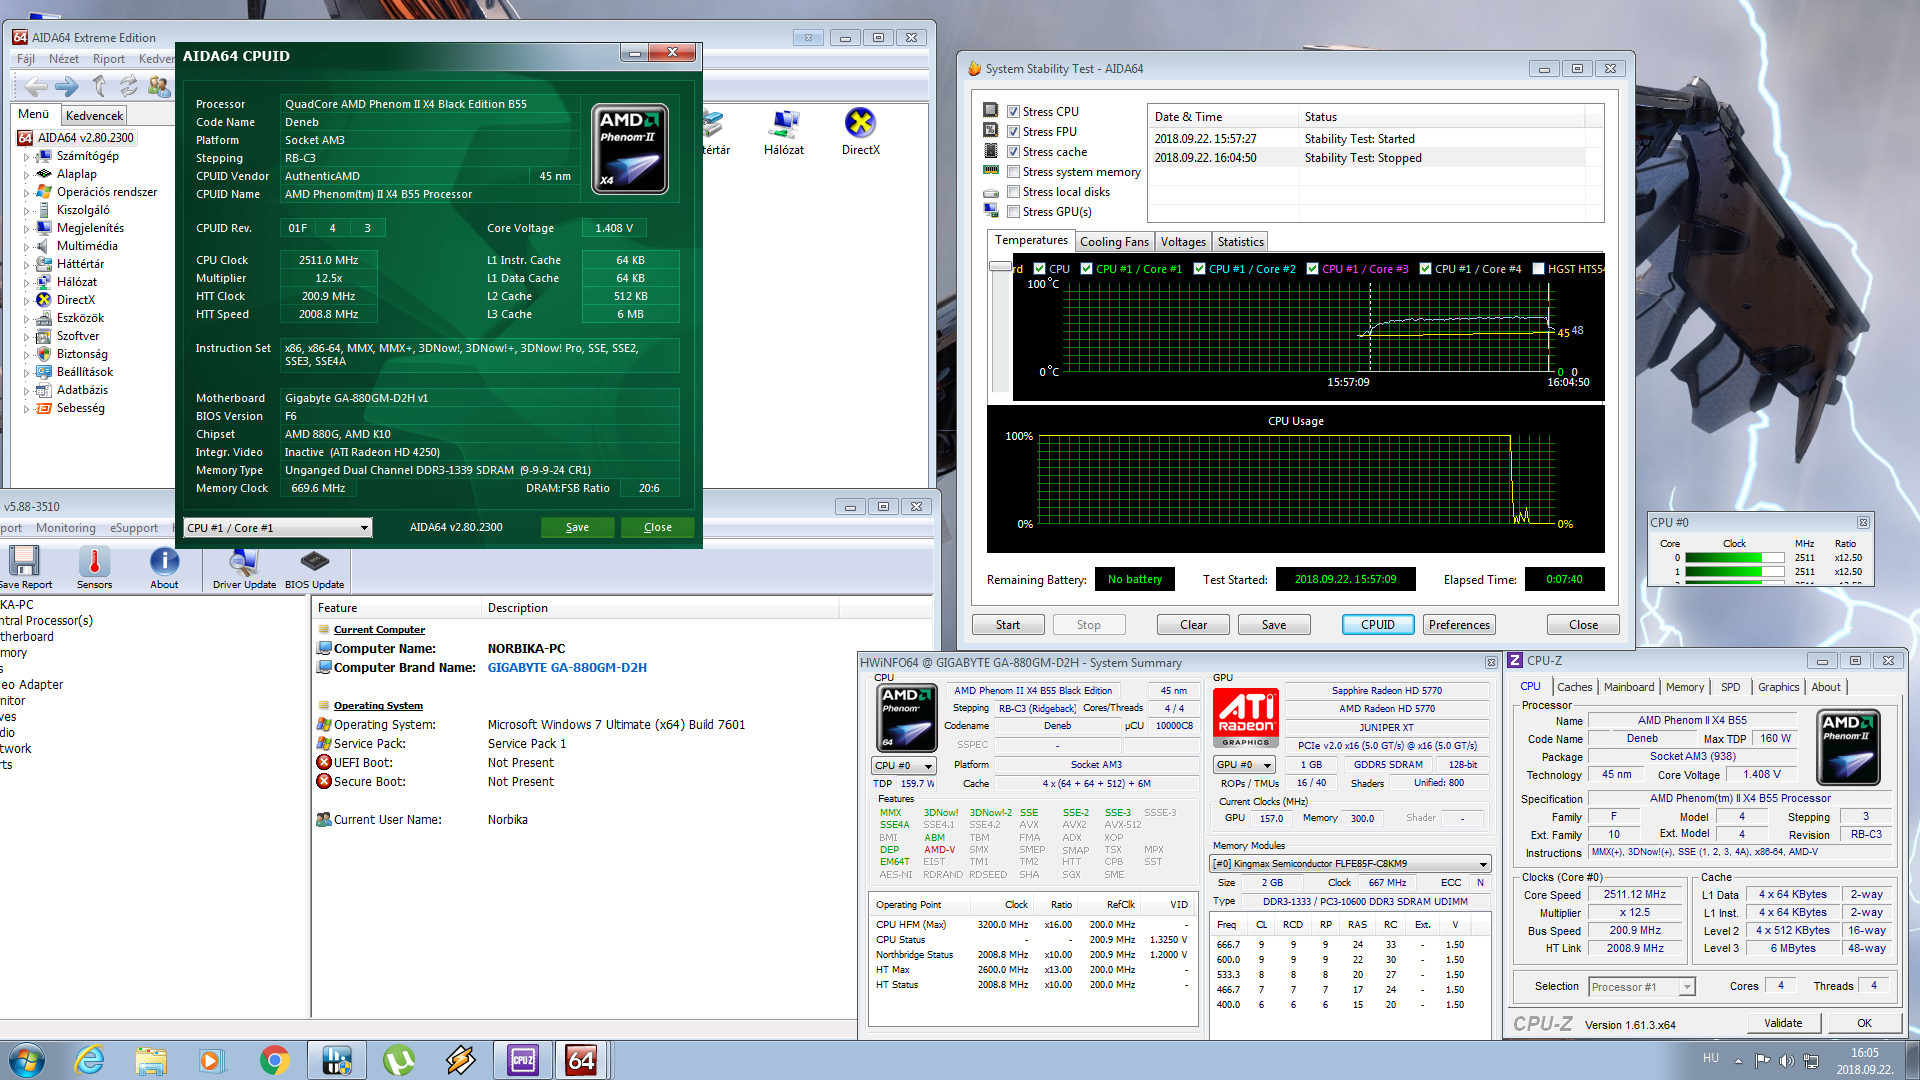The width and height of the screenshot is (1920, 1080).
Task: Click the Sensors icon in HWiNFO toolbar
Action: pos(94,568)
